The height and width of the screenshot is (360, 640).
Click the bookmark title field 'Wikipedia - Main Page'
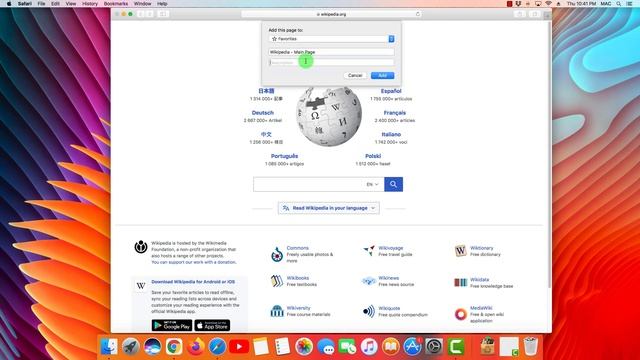point(331,52)
